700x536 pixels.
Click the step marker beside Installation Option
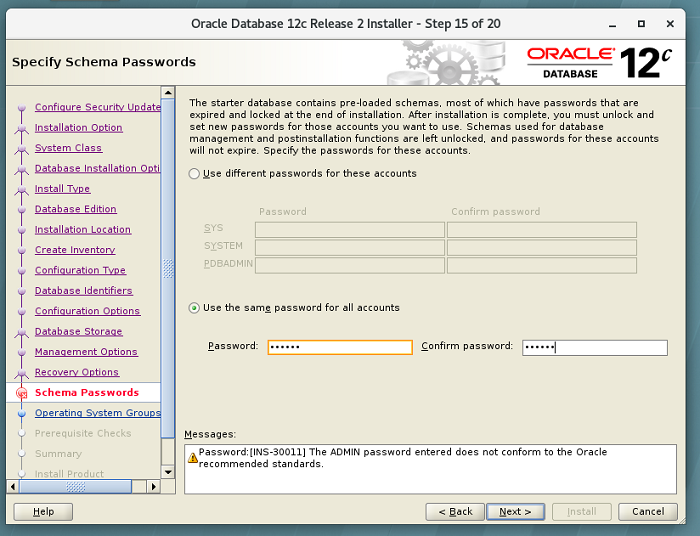[21, 128]
